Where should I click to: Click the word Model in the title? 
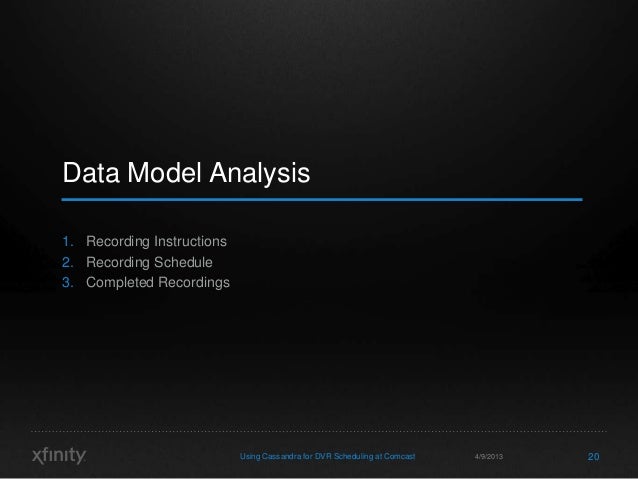(164, 173)
